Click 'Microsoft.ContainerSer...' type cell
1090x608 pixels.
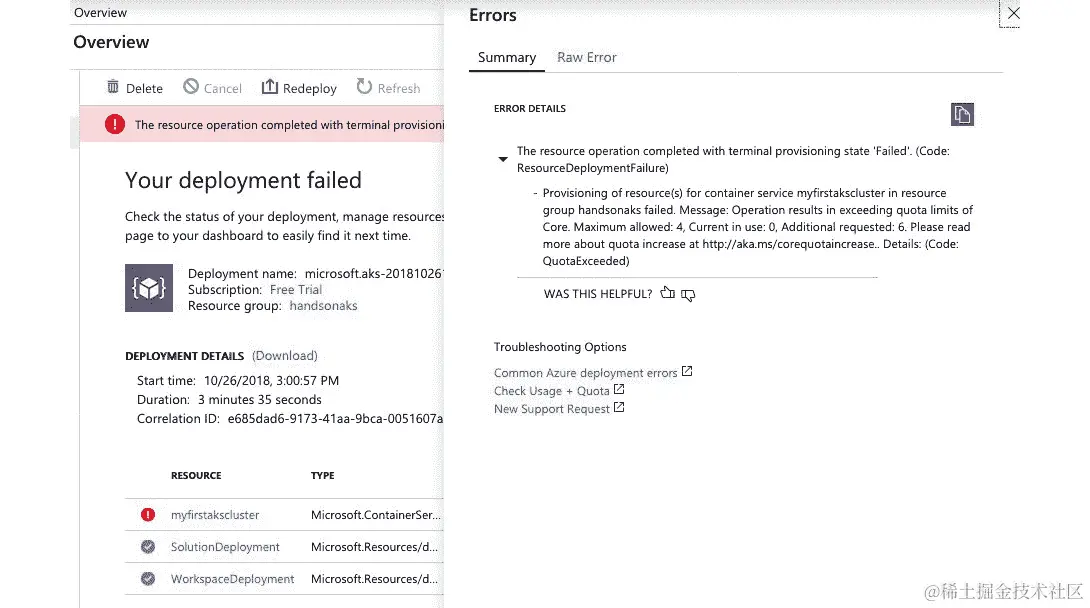pyautogui.click(x=375, y=515)
